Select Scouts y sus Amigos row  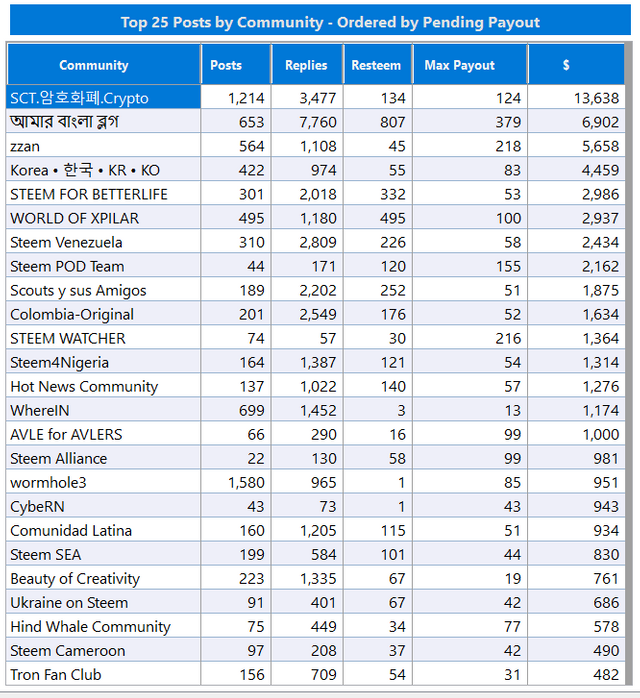pyautogui.click(x=315, y=290)
